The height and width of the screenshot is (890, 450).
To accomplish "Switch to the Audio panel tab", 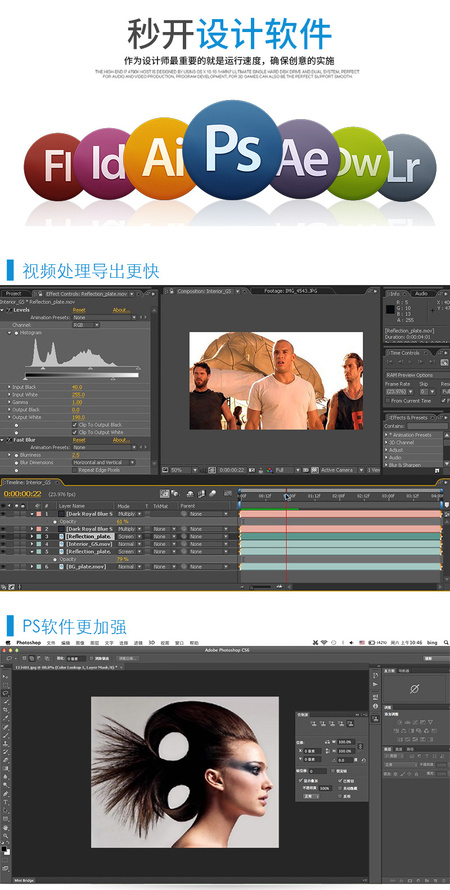I will (421, 293).
